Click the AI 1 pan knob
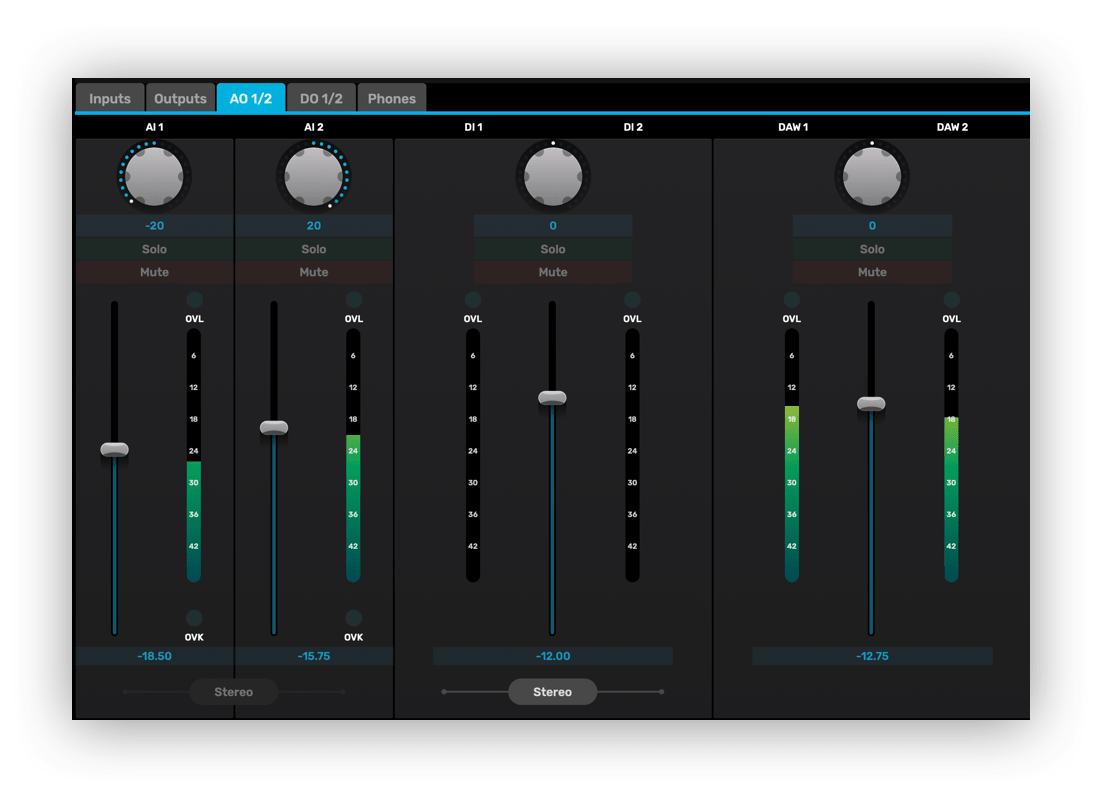Viewport: 1100px width, 790px height. 154,175
